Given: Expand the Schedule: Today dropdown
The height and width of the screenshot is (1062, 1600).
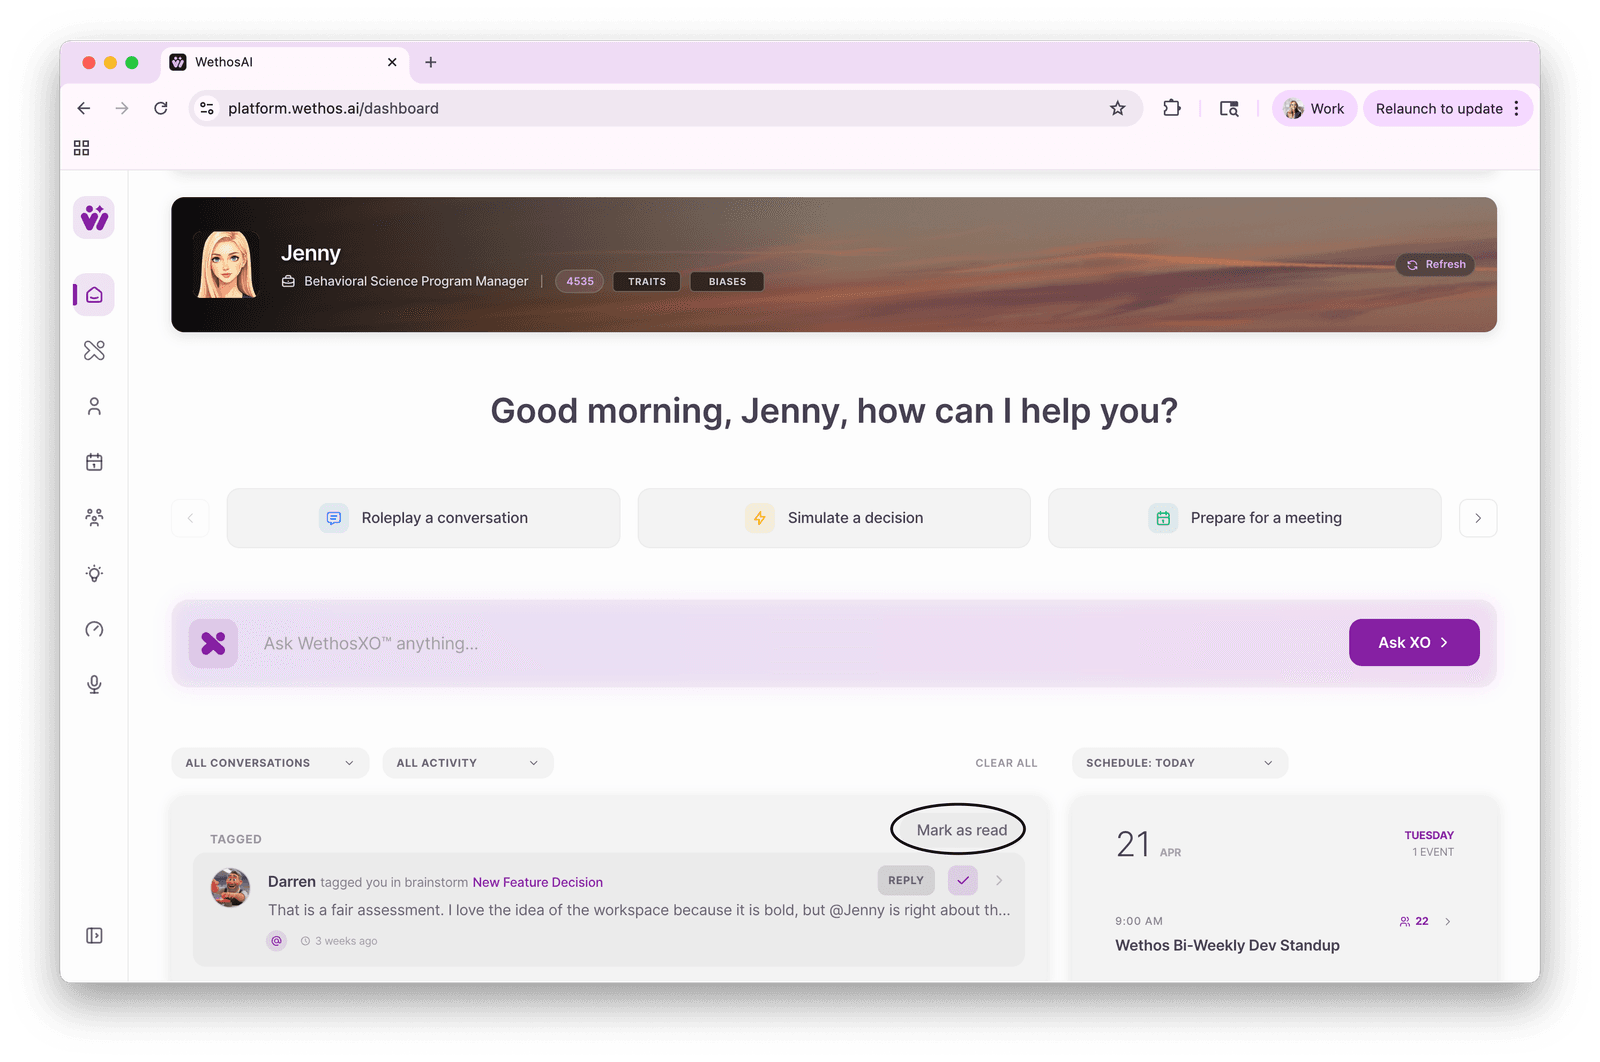Looking at the screenshot, I should tap(1180, 763).
